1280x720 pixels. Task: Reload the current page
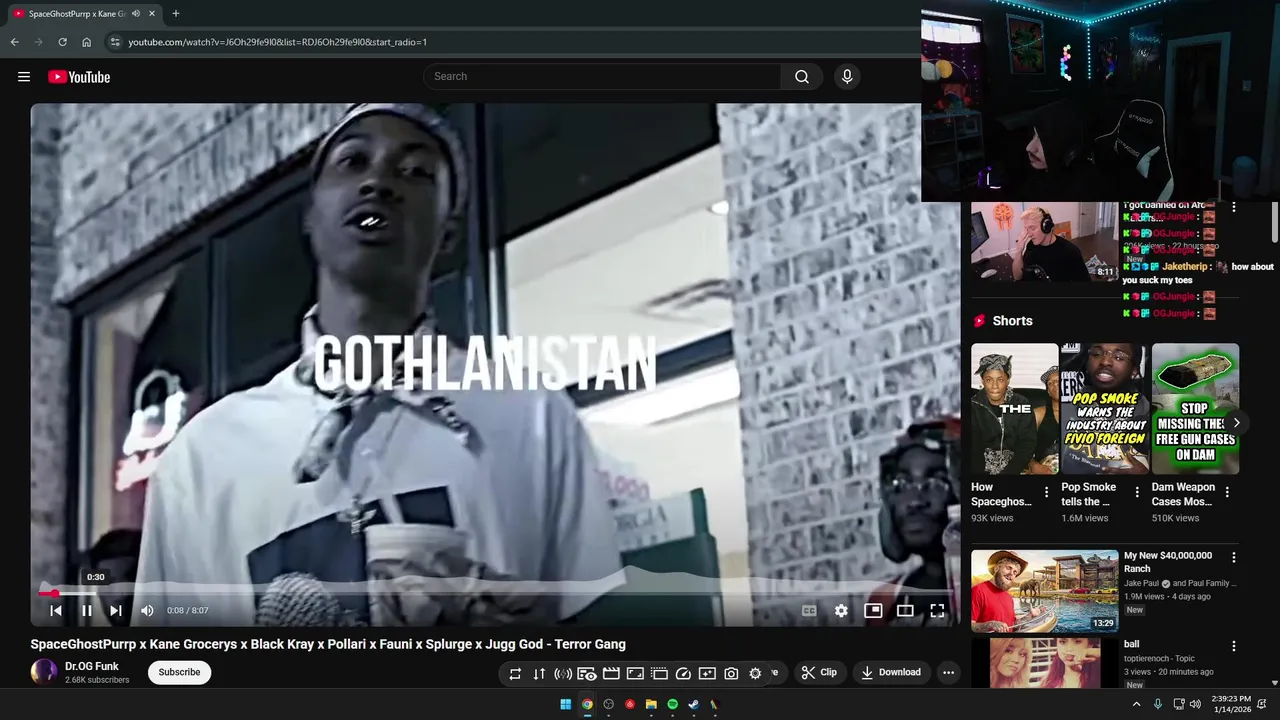(62, 42)
